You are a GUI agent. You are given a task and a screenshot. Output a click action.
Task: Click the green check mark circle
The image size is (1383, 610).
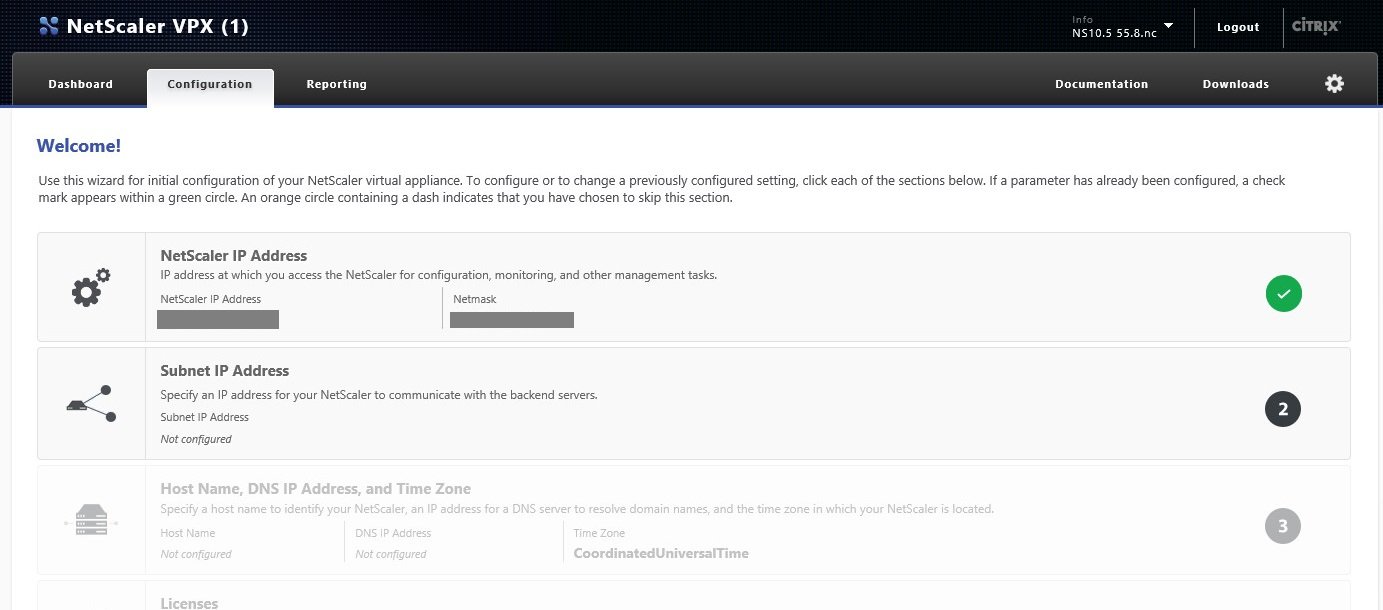(x=1283, y=294)
